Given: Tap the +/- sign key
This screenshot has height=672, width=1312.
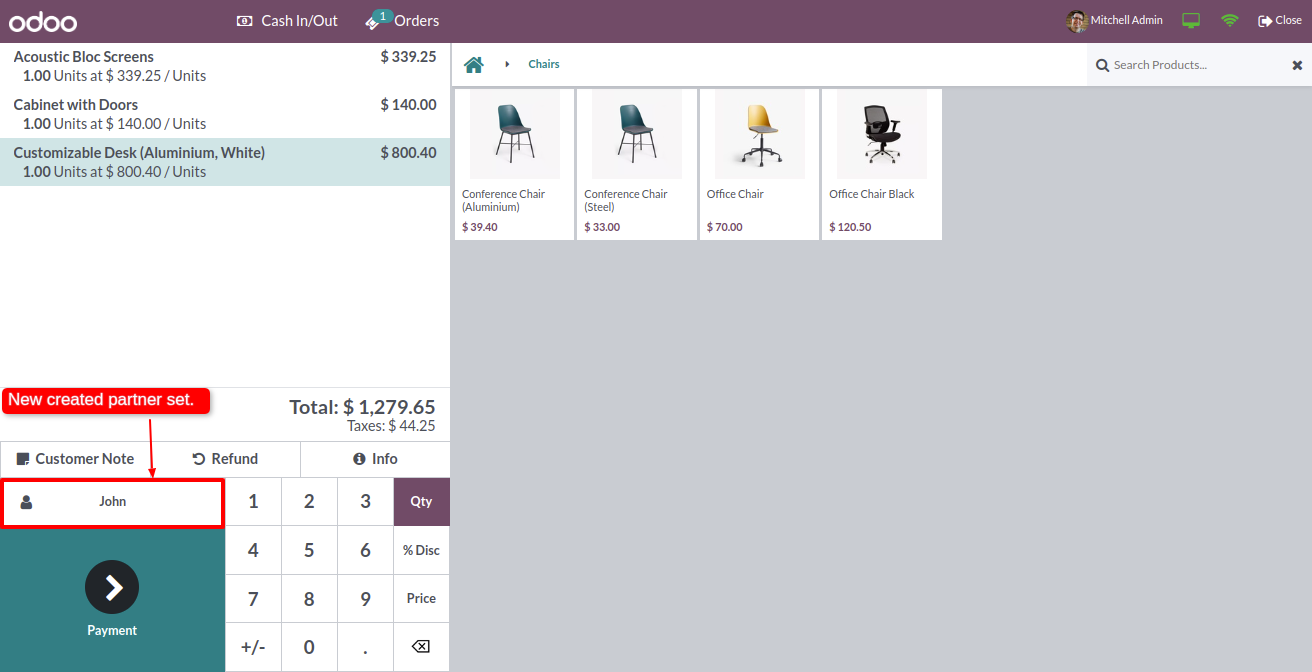Looking at the screenshot, I should click(253, 647).
